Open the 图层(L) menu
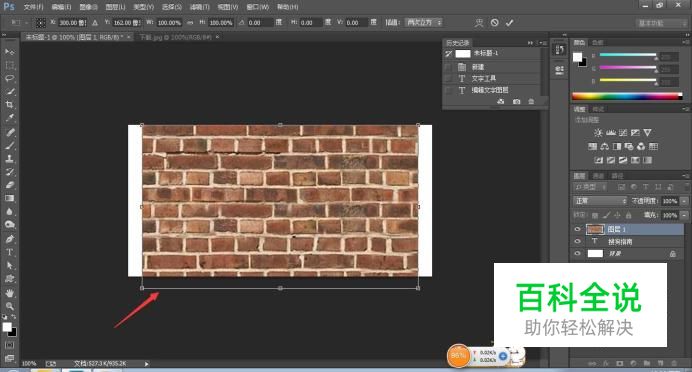Image resolution: width=692 pixels, height=372 pixels. (x=115, y=7)
